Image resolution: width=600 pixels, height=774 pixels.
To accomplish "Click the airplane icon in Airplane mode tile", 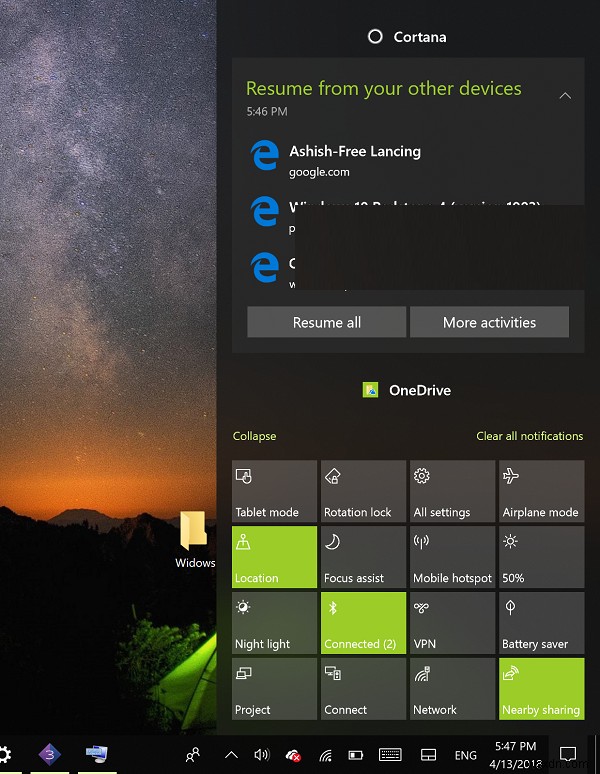I will (511, 476).
